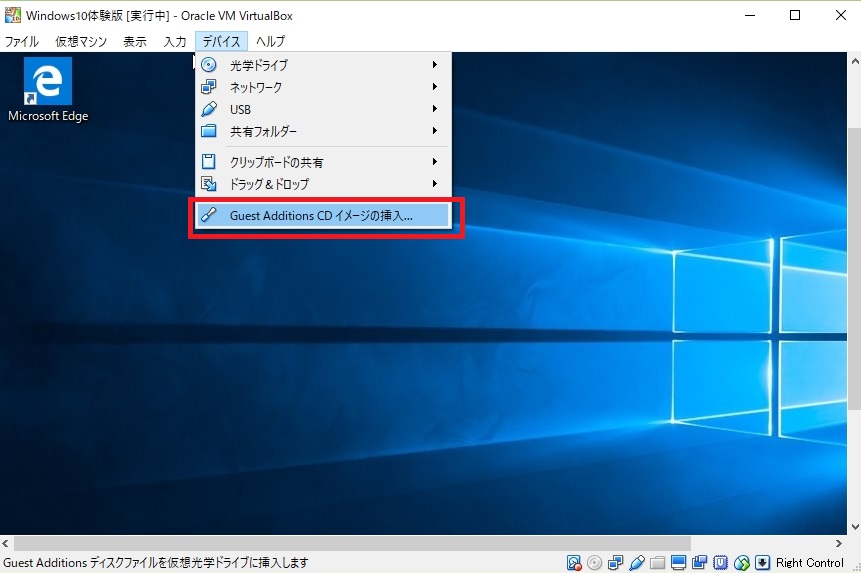Click optical disc status bar icon

coord(595,563)
